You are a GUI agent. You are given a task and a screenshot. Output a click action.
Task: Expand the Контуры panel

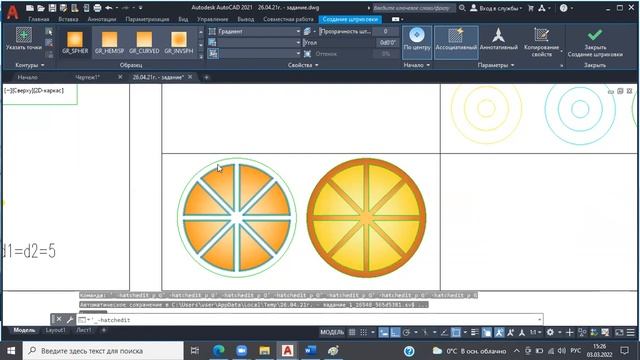tap(29, 65)
